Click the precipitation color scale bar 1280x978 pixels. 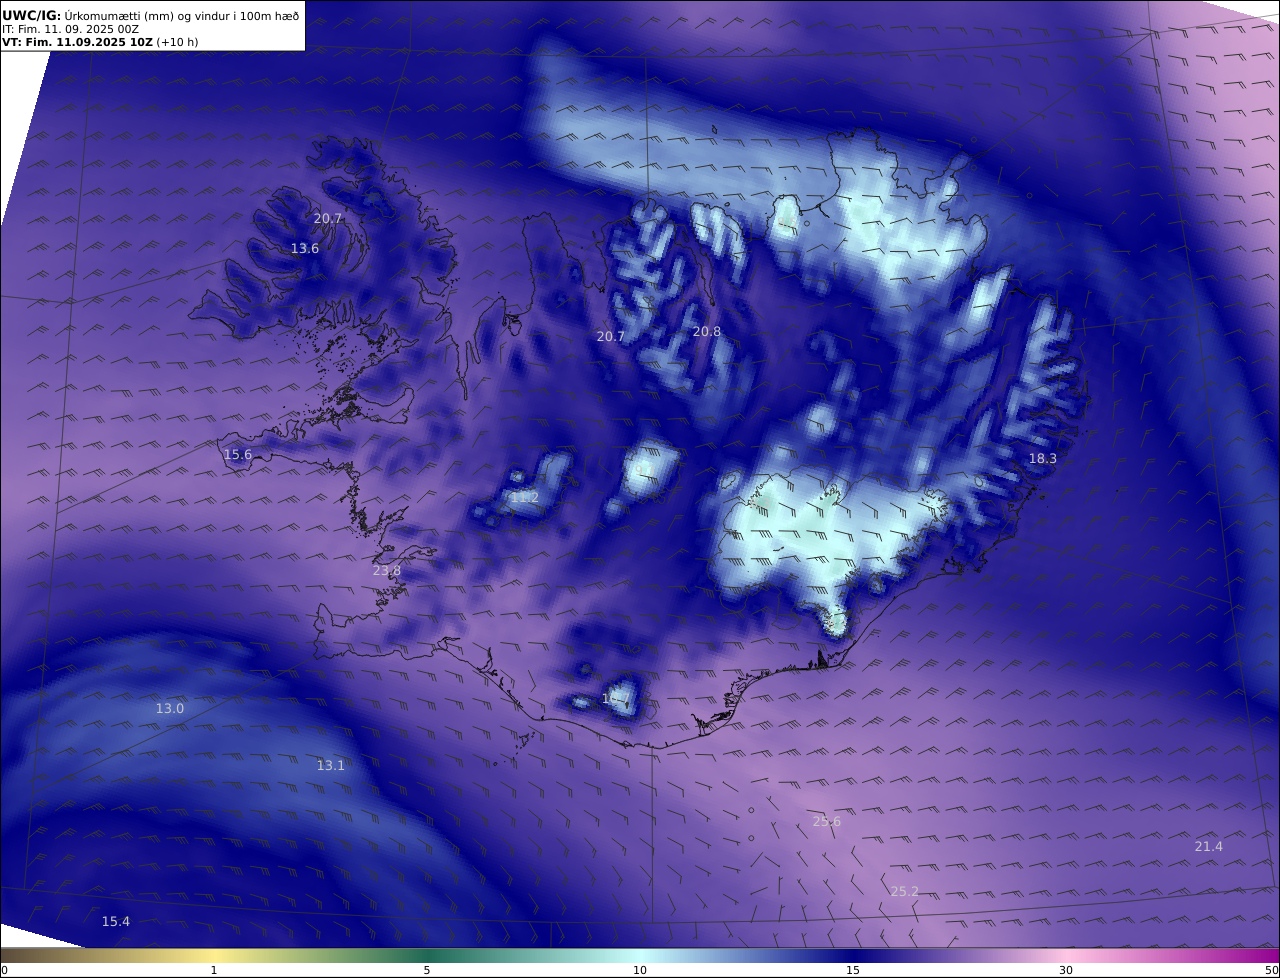pyautogui.click(x=640, y=956)
